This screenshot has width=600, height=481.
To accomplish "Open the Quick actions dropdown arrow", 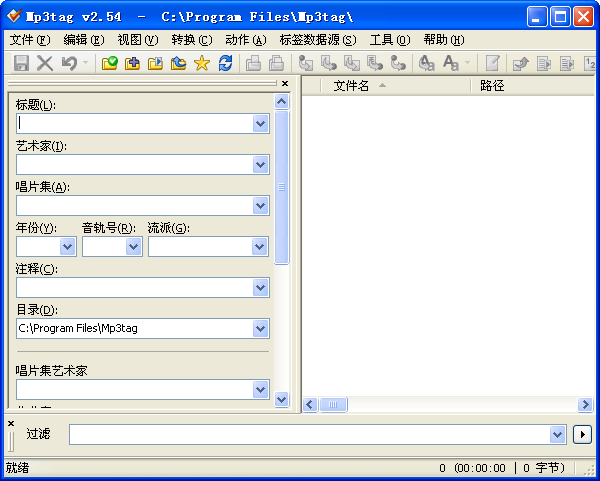I will pyautogui.click(x=468, y=62).
